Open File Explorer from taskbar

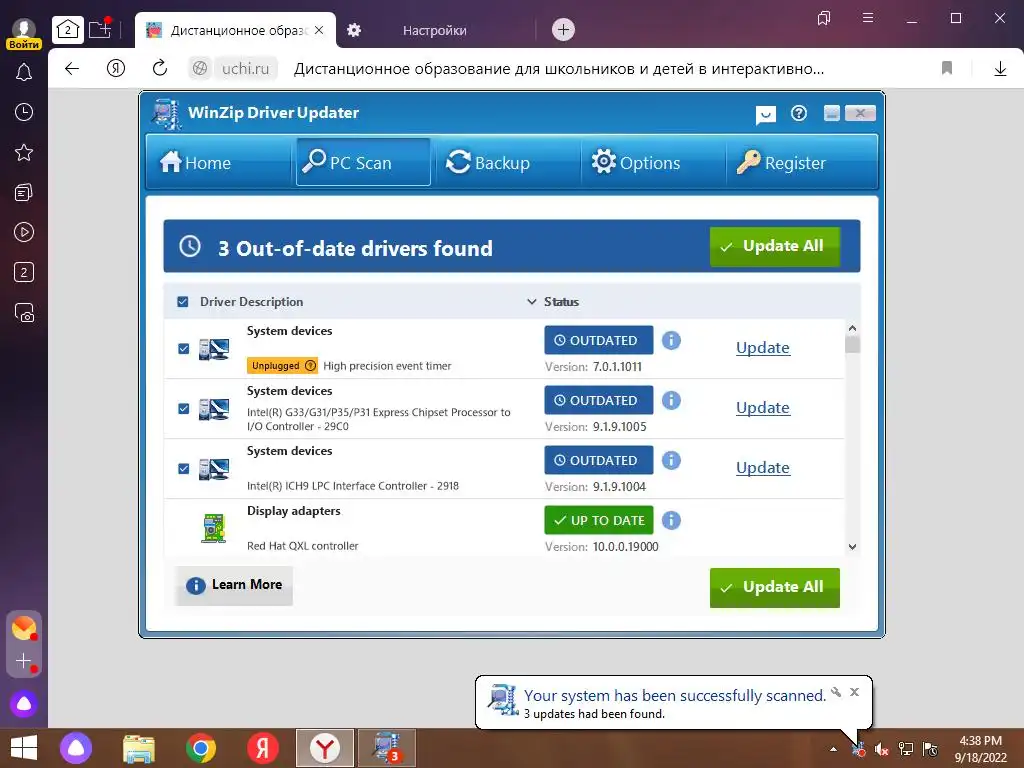coord(139,748)
